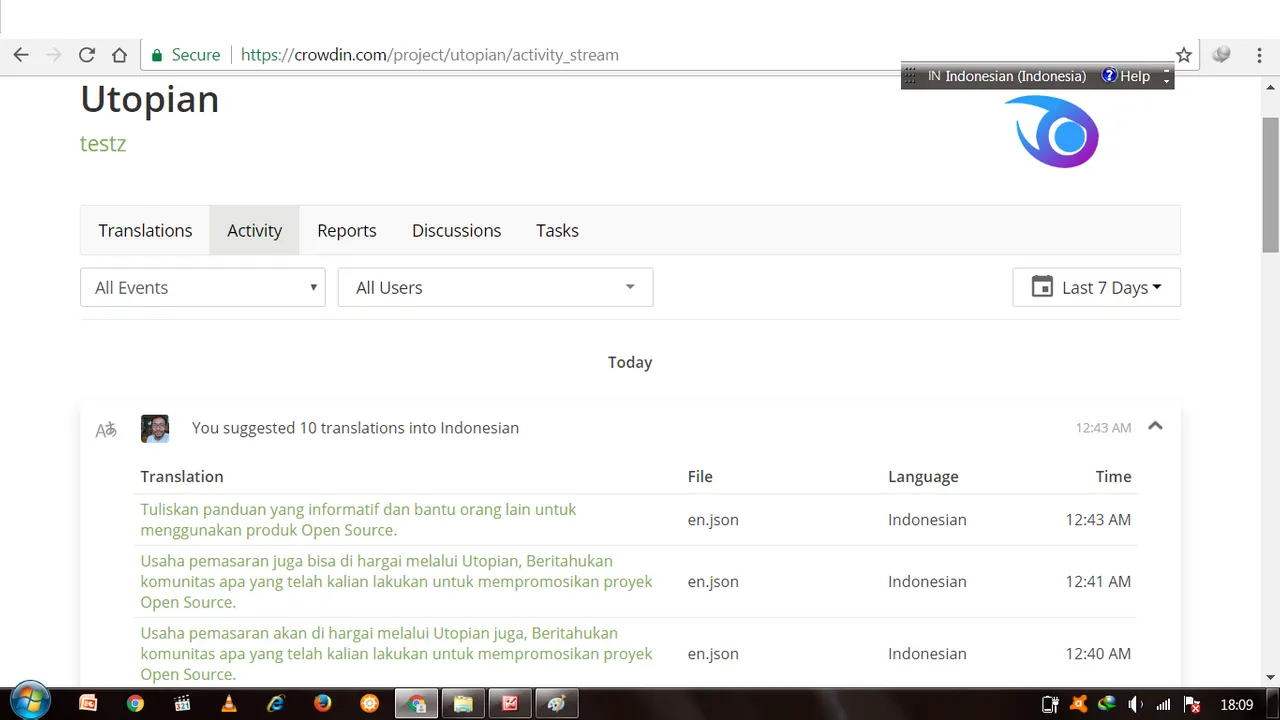Open the orange circular app in taskbar
The image size is (1280, 720).
369,704
